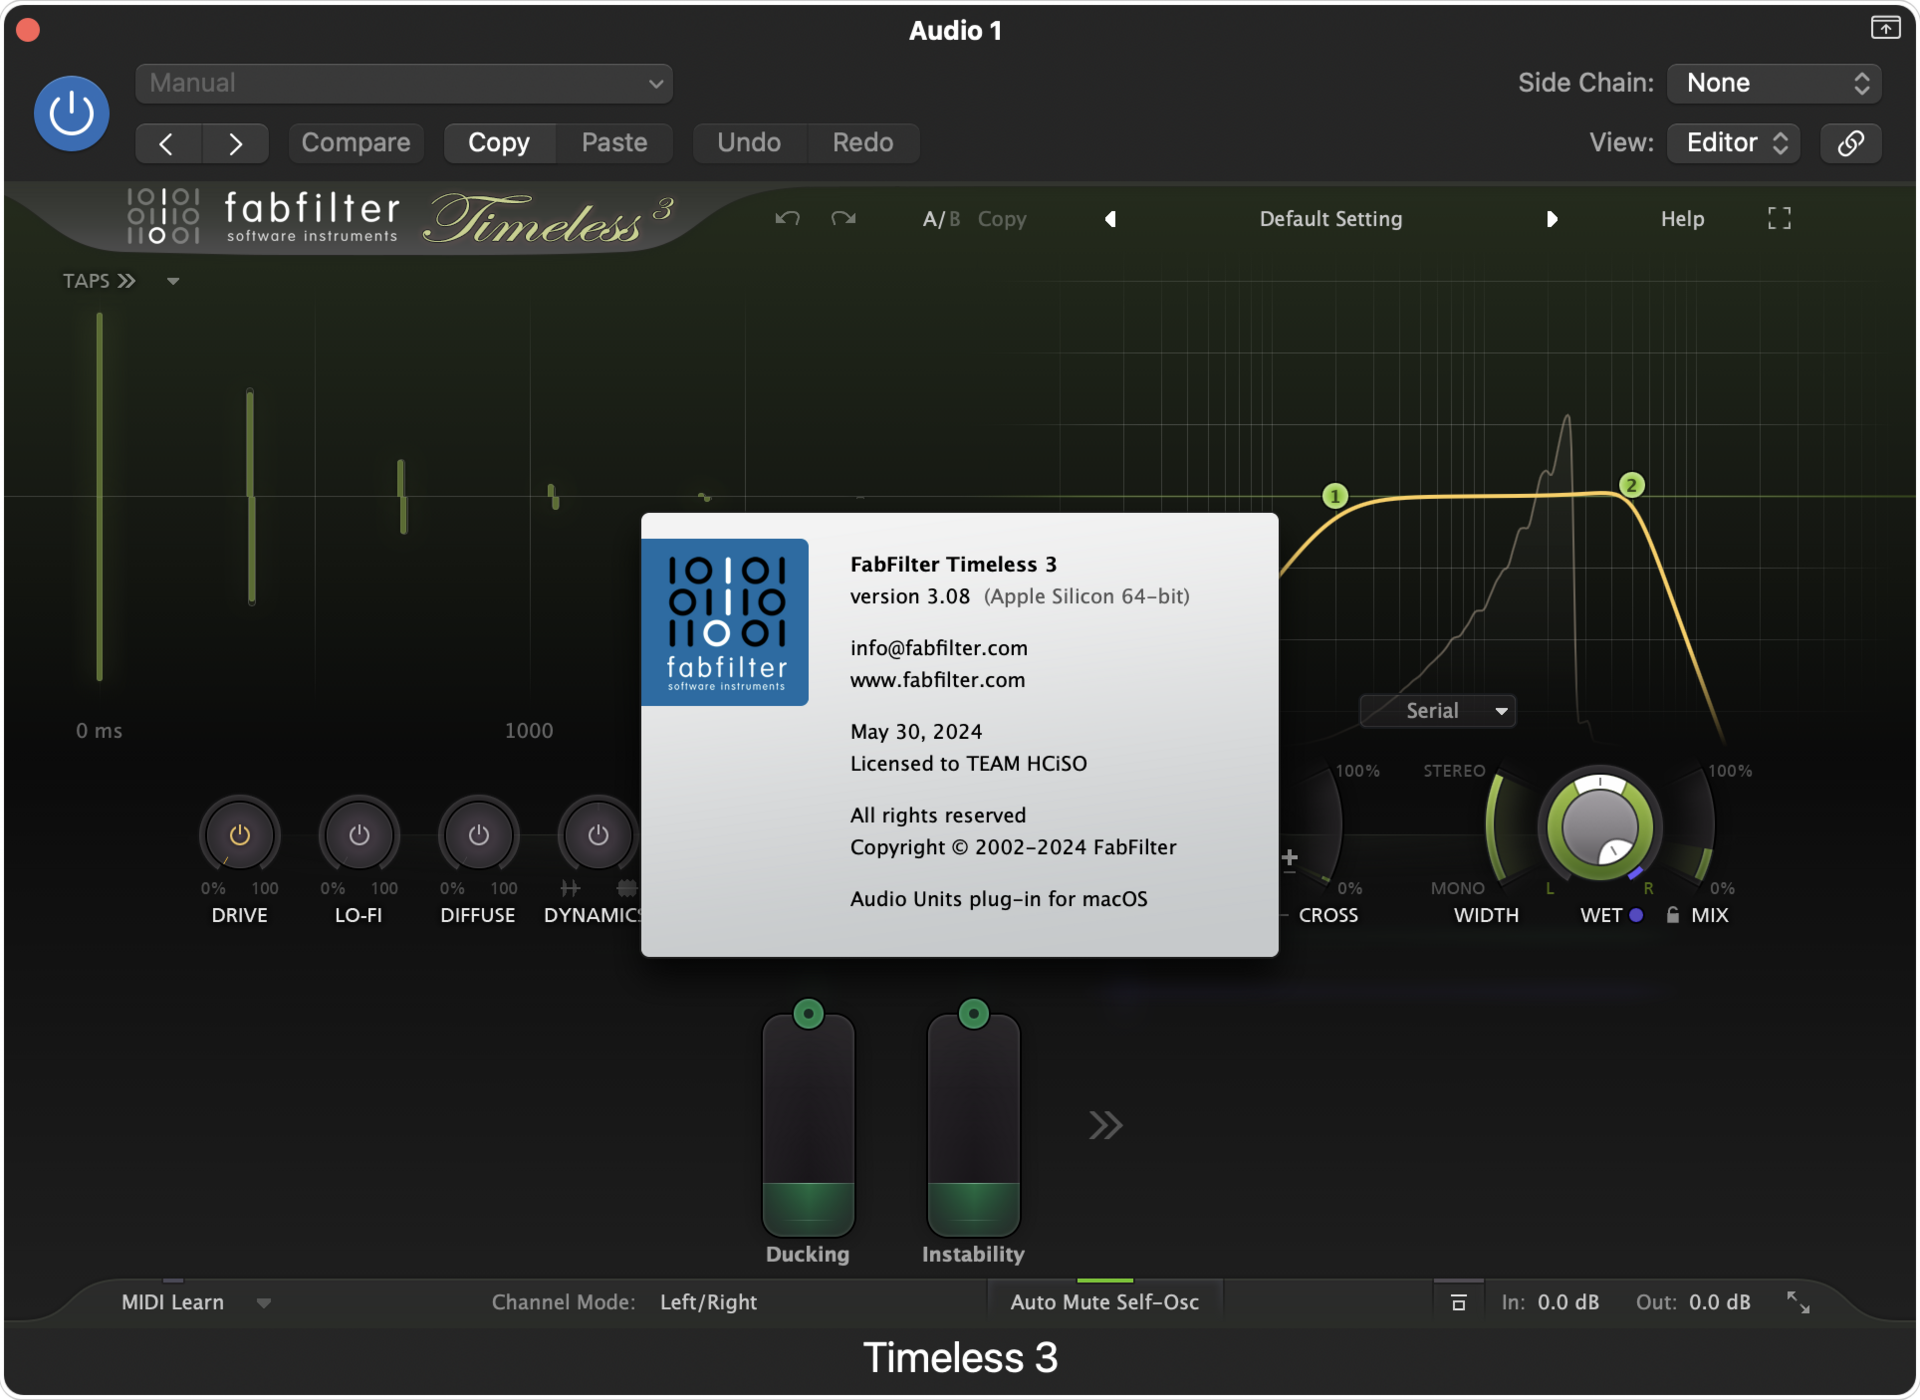Enable the DYNAMICS effect power knob
The width and height of the screenshot is (1920, 1400).
pyautogui.click(x=597, y=834)
